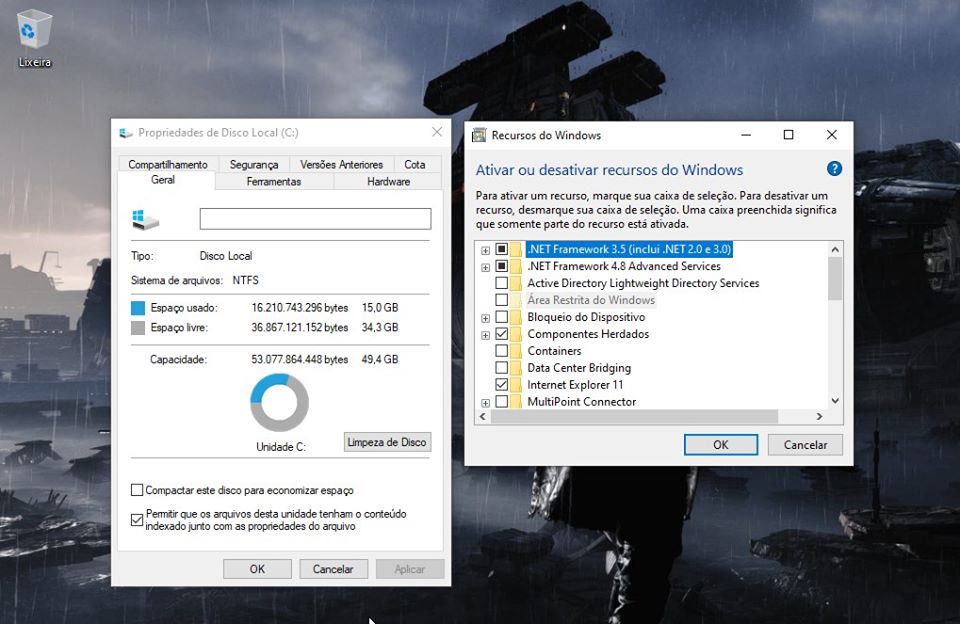Uncheck Componentes Herdados
960x624 pixels.
[501, 334]
